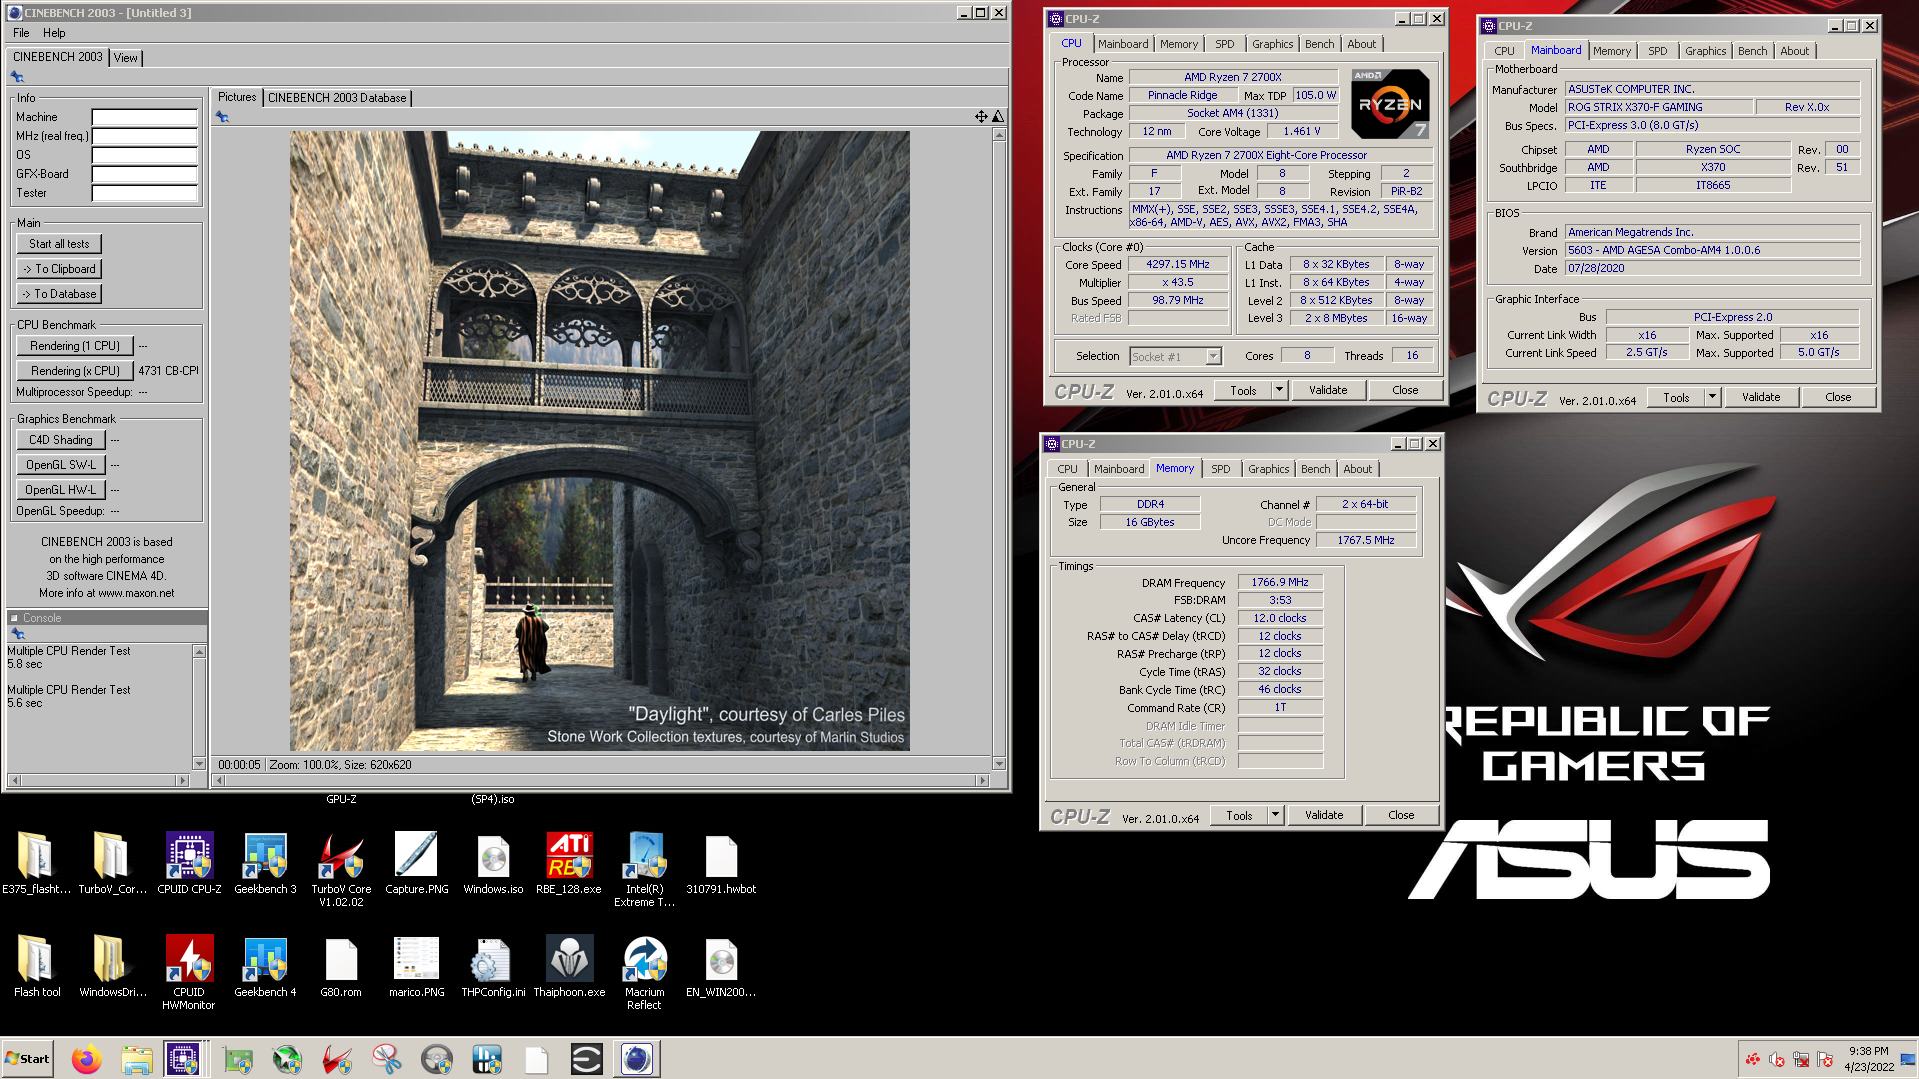Open the CPUID HWMonitor desktop icon

pyautogui.click(x=189, y=972)
